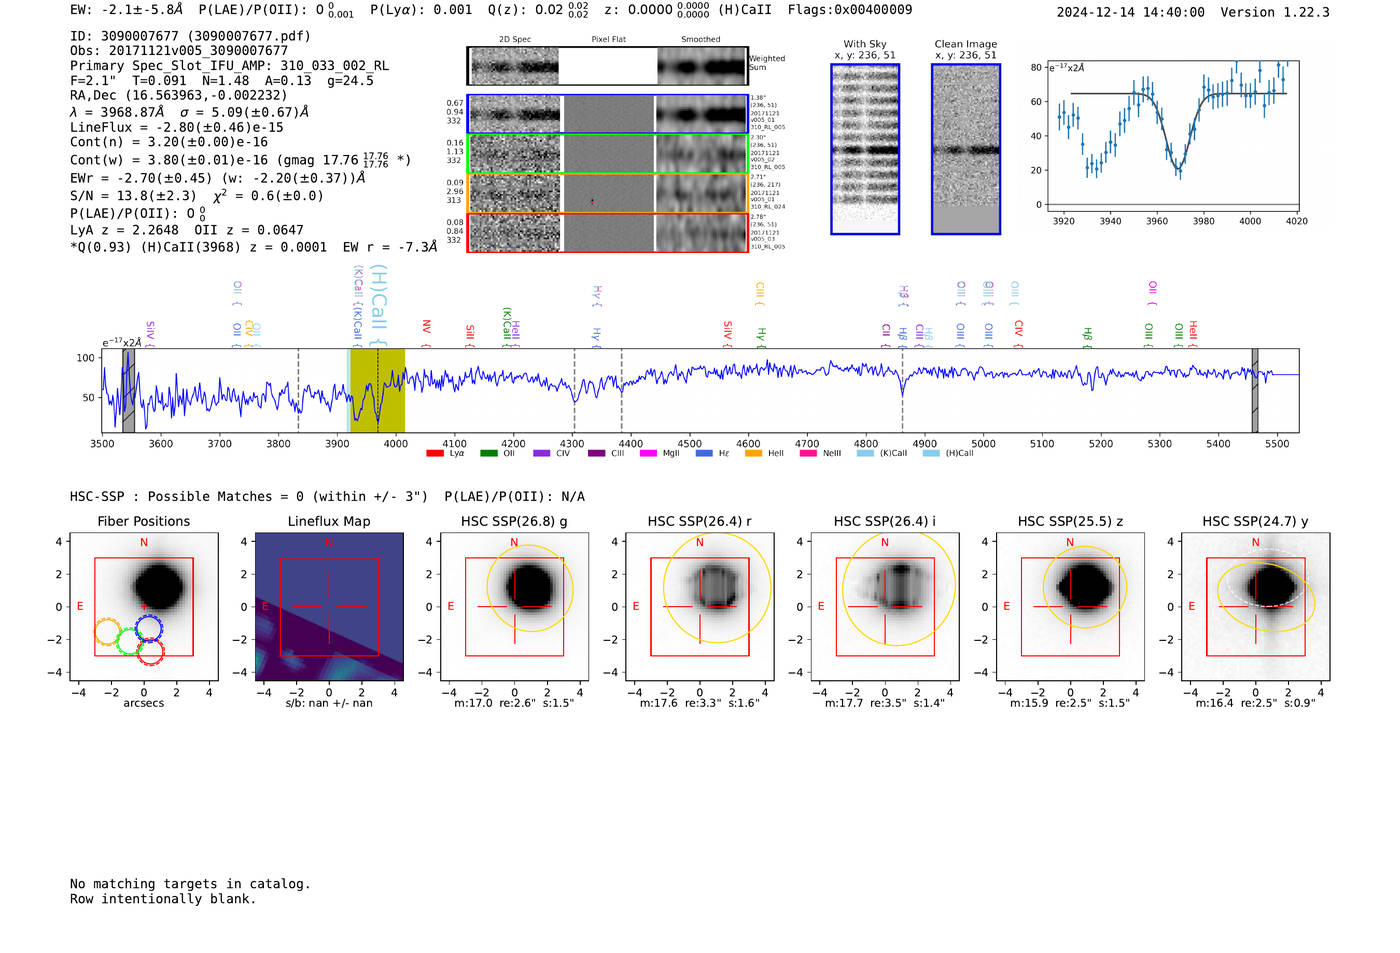This screenshot has width=1400, height=953.
Task: Click the red fiber circle in Fiber Positions
Action: (x=150, y=652)
